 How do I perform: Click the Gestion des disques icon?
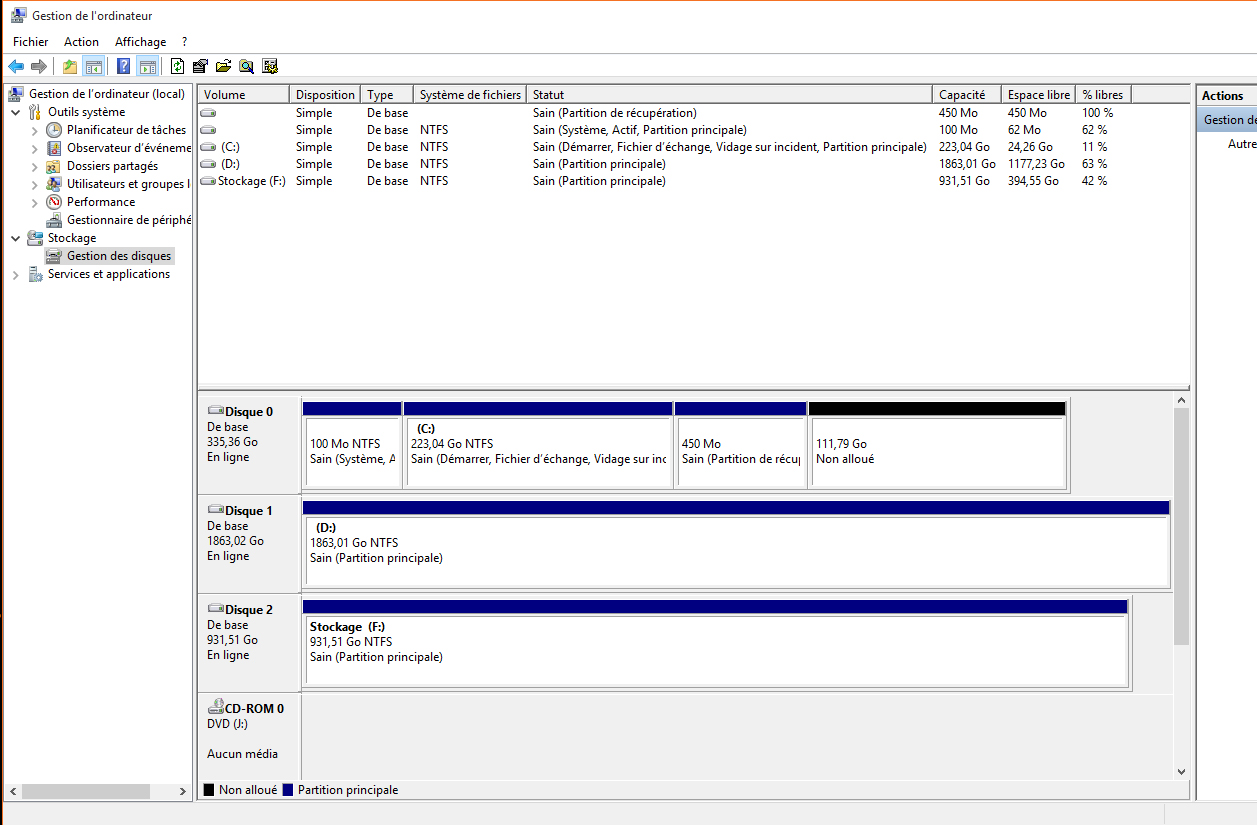click(x=54, y=256)
